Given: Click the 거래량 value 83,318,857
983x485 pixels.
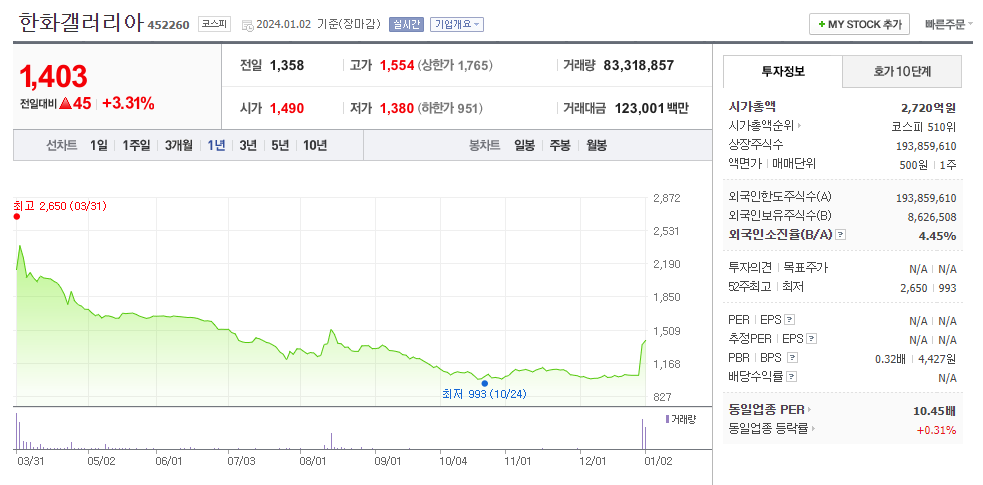Looking at the screenshot, I should click(638, 65).
